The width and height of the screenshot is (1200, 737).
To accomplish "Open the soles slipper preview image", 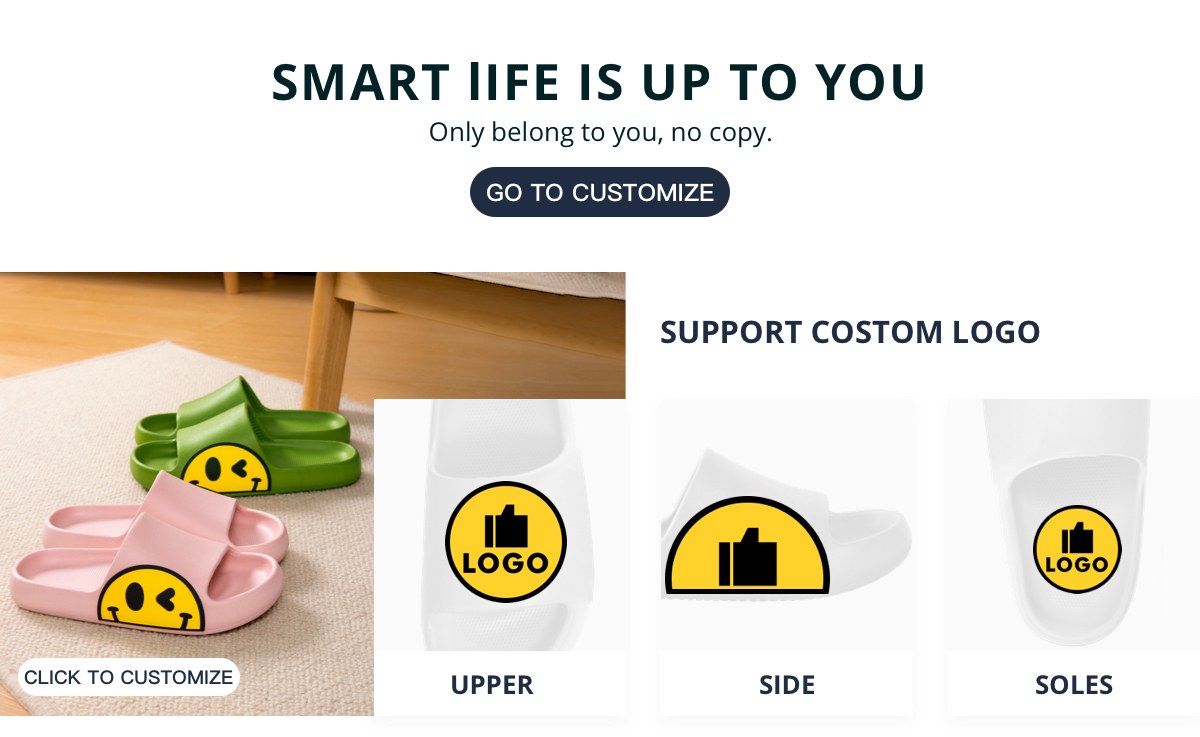I will coord(1073,525).
